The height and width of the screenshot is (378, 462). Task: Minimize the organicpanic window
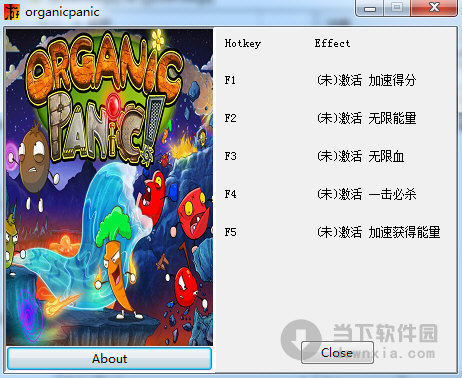(x=370, y=8)
